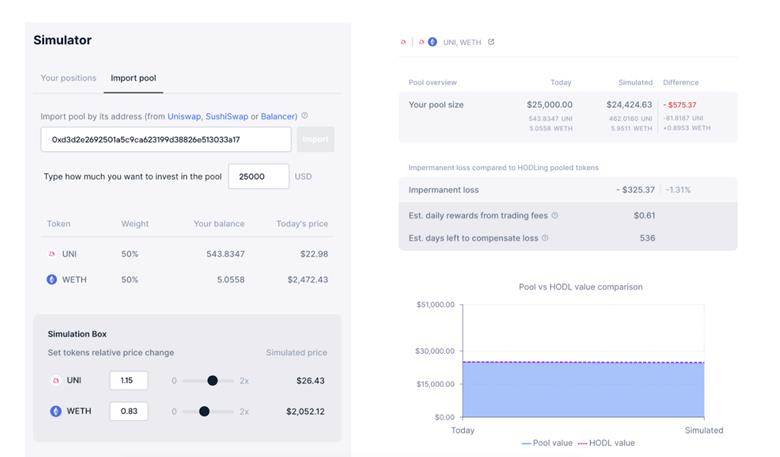
Task: Click the WETH relative price slider handle
Action: pos(204,412)
